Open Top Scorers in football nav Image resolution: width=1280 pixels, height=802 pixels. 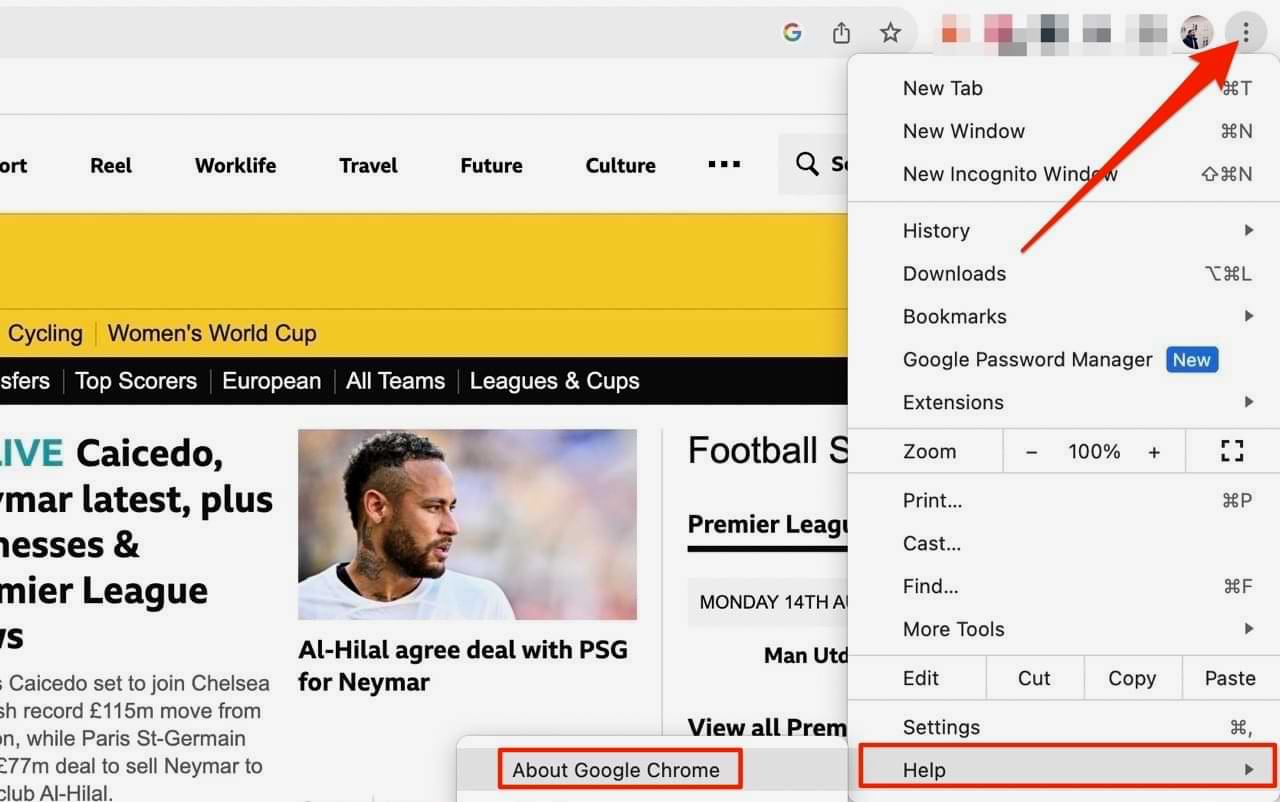(x=136, y=381)
